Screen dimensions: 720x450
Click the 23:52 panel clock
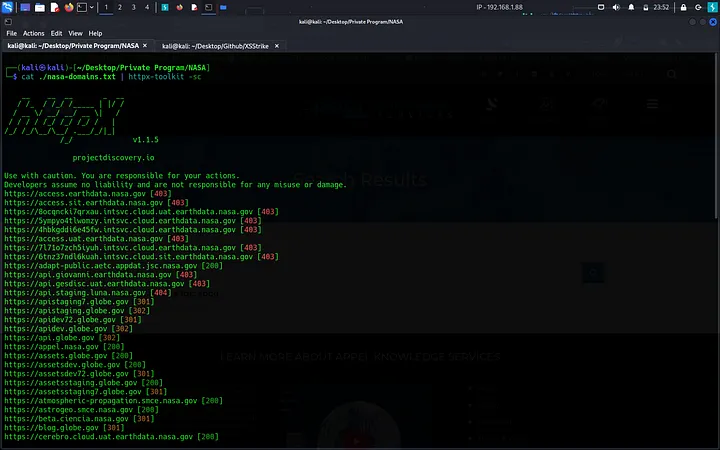click(661, 7)
